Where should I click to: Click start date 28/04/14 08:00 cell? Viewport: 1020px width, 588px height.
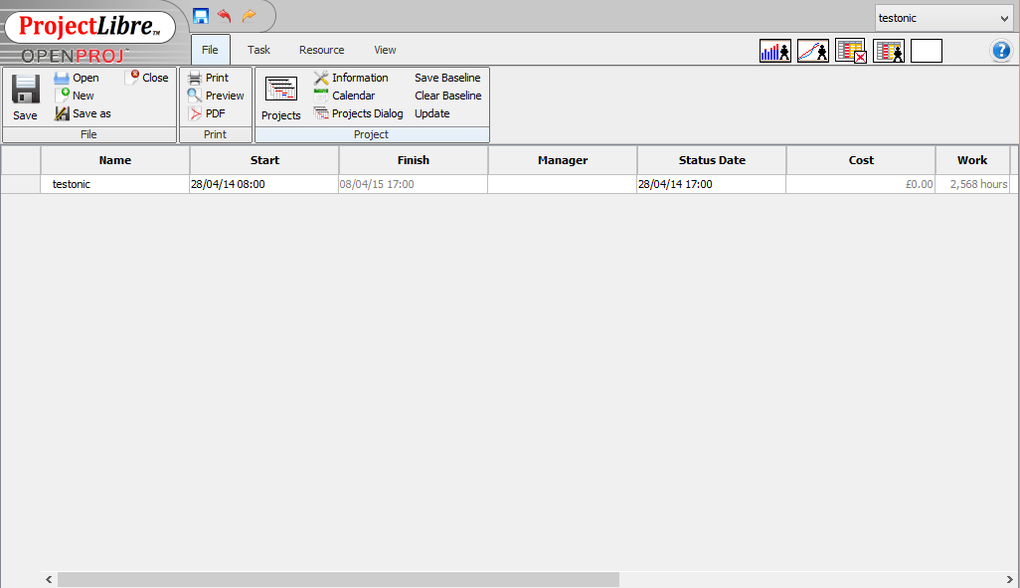pyautogui.click(x=264, y=184)
